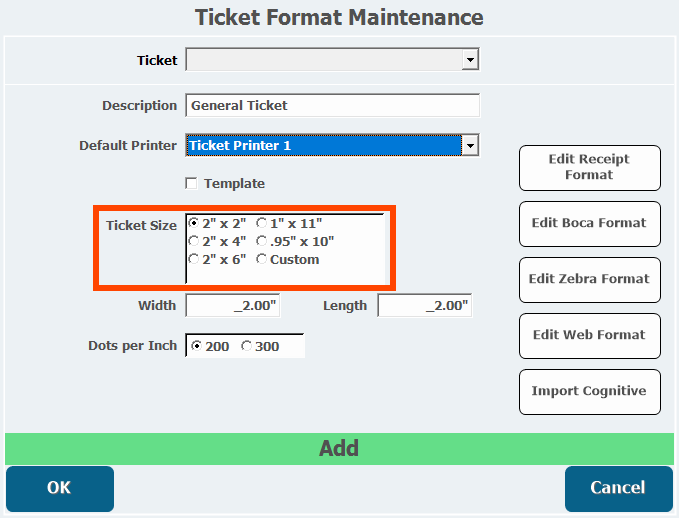Click the Width input field
679x518 pixels.
click(231, 306)
